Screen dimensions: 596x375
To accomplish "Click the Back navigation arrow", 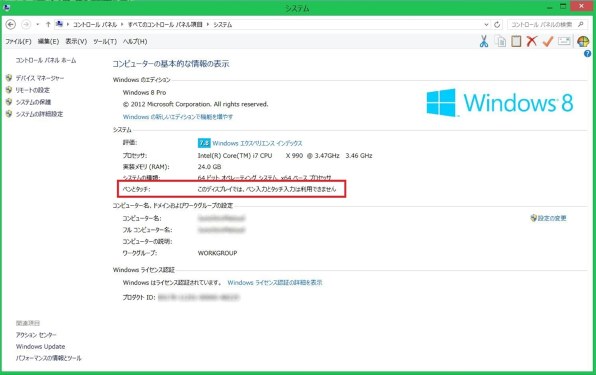I will (11, 25).
